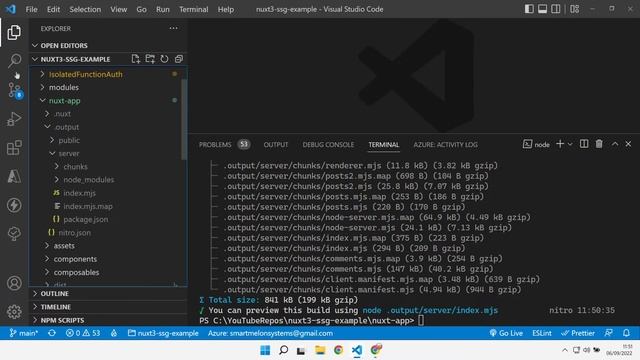Image resolution: width=640 pixels, height=360 pixels.
Task: Toggle primary side bar layout
Action: tap(529, 9)
